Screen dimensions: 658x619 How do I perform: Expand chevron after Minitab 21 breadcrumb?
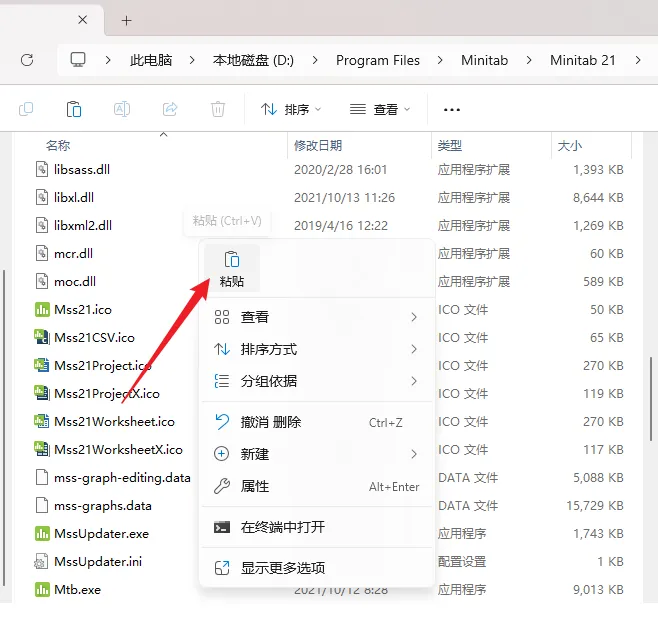(638, 60)
